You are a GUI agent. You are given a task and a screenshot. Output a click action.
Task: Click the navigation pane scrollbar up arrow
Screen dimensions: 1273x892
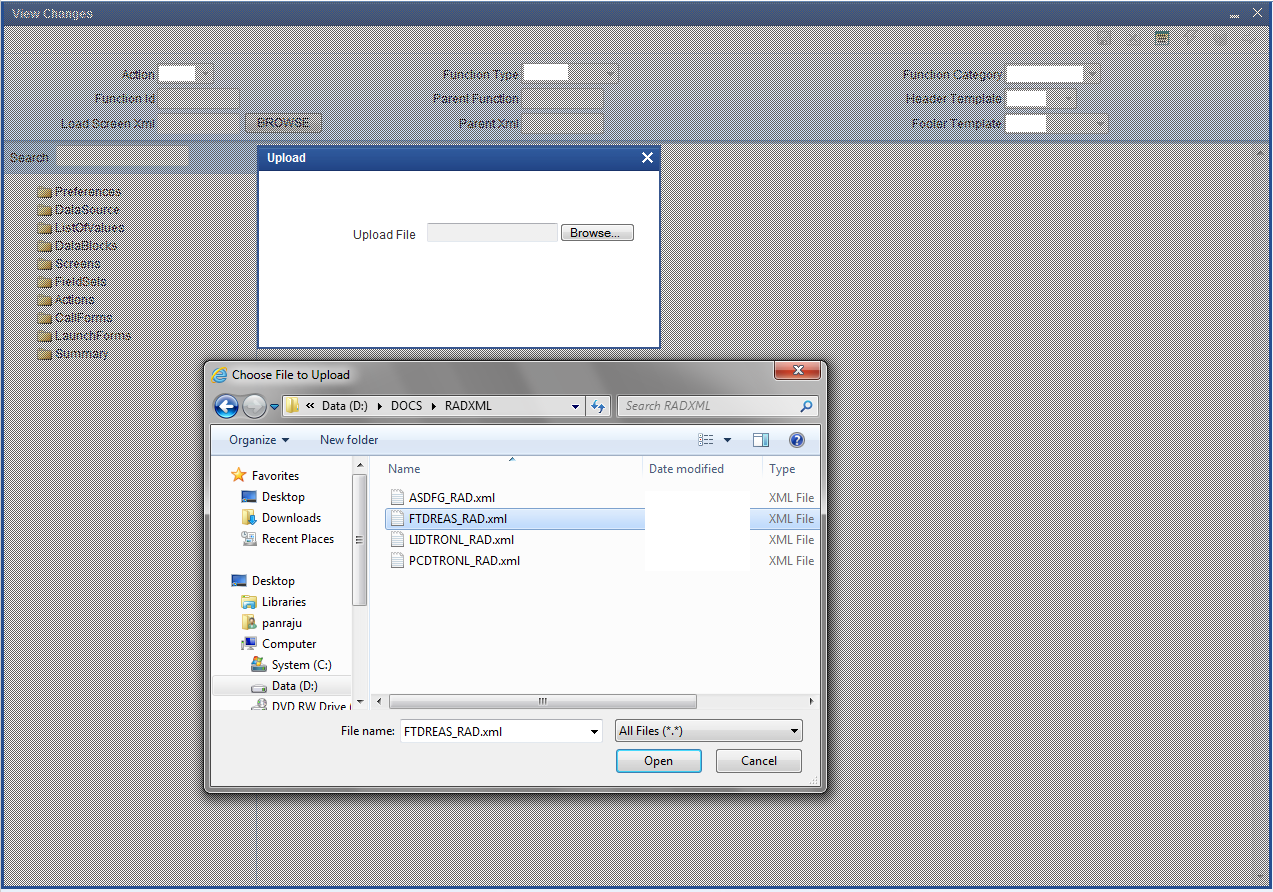(360, 467)
